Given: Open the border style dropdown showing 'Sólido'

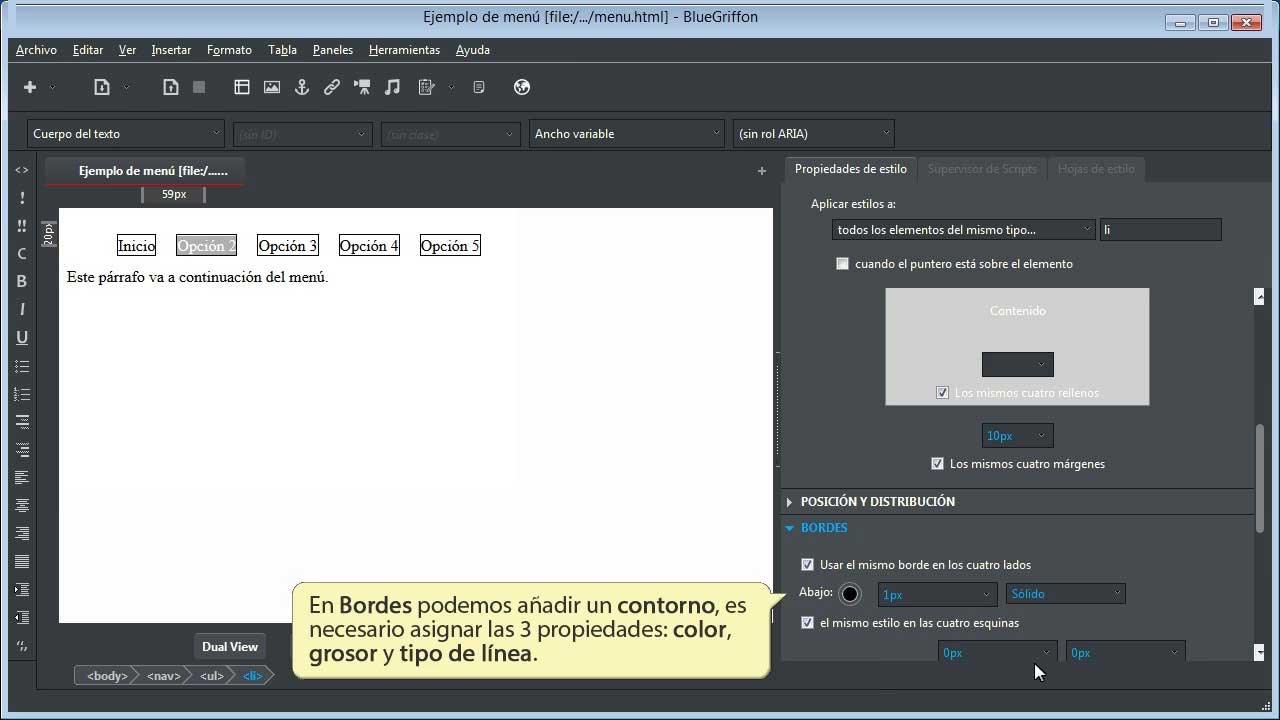Looking at the screenshot, I should (x=1065, y=593).
